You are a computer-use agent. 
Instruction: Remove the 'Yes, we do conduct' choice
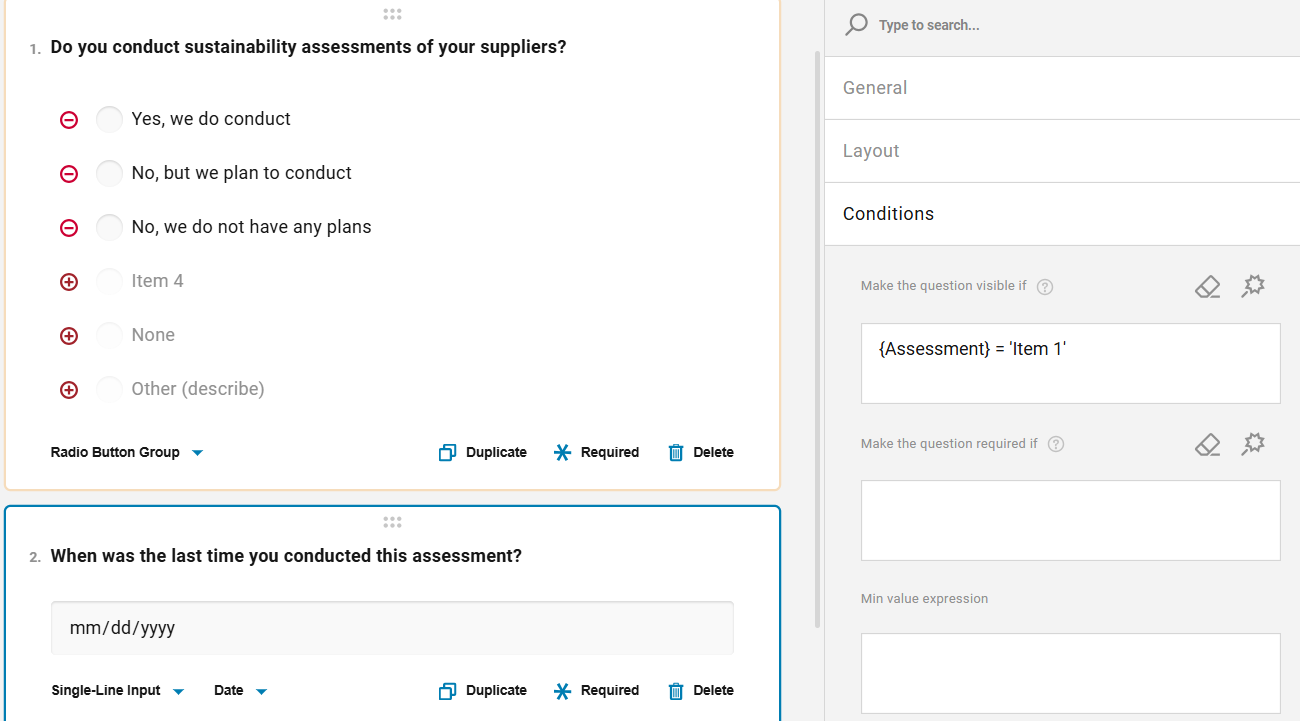(69, 120)
